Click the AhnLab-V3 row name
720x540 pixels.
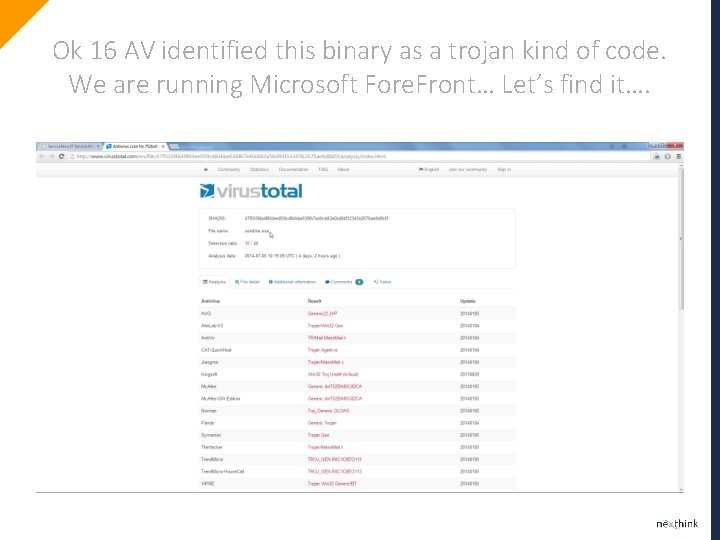click(212, 326)
